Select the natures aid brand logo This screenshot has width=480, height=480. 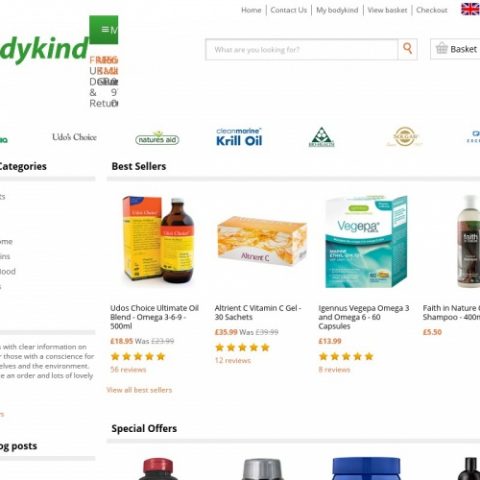(x=157, y=138)
